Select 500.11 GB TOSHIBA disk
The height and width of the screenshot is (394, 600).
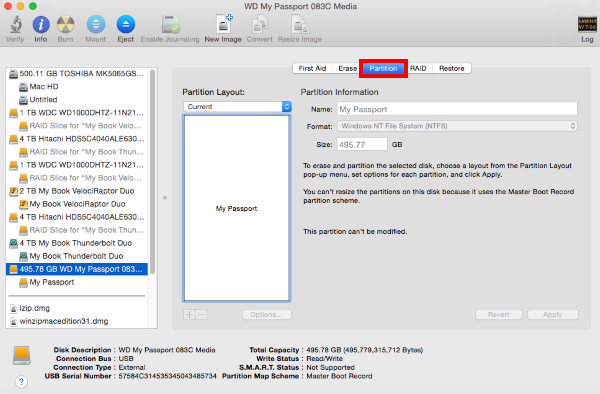point(77,73)
